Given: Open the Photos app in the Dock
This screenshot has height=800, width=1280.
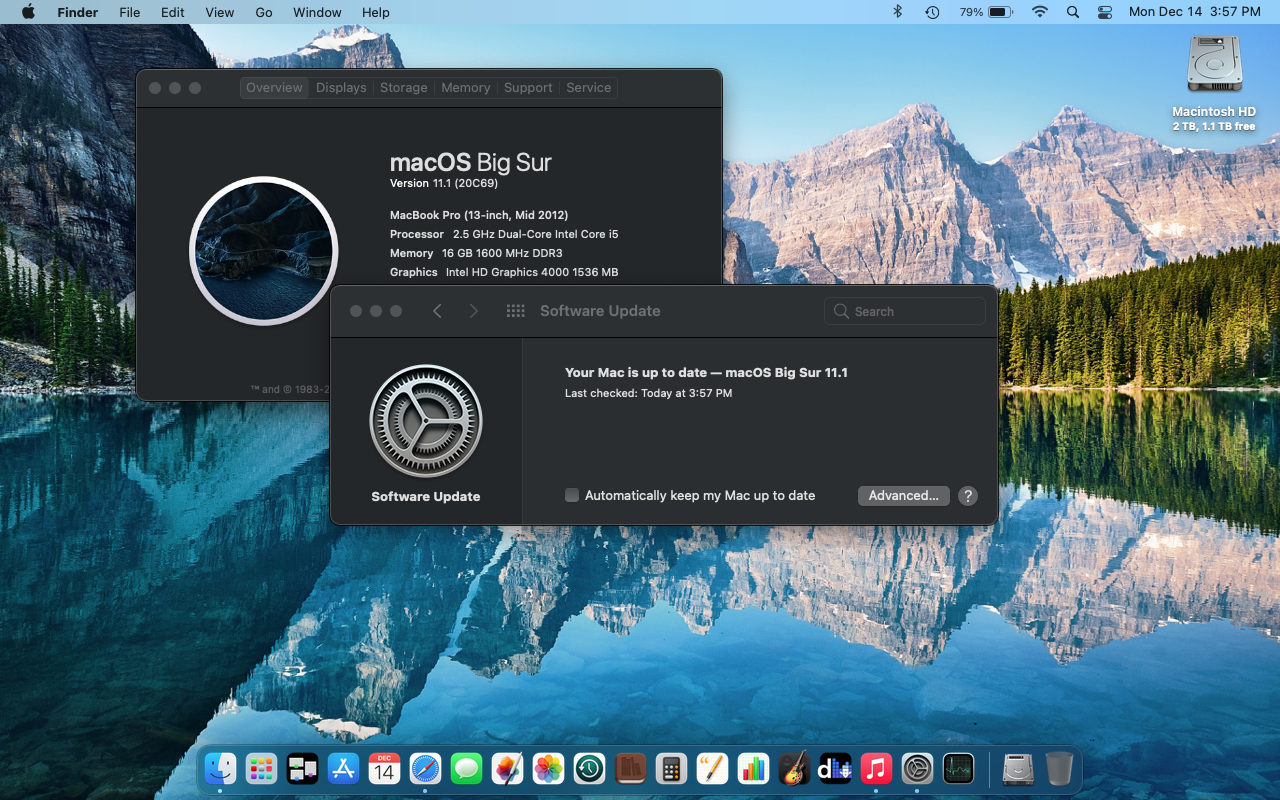Looking at the screenshot, I should (x=548, y=768).
